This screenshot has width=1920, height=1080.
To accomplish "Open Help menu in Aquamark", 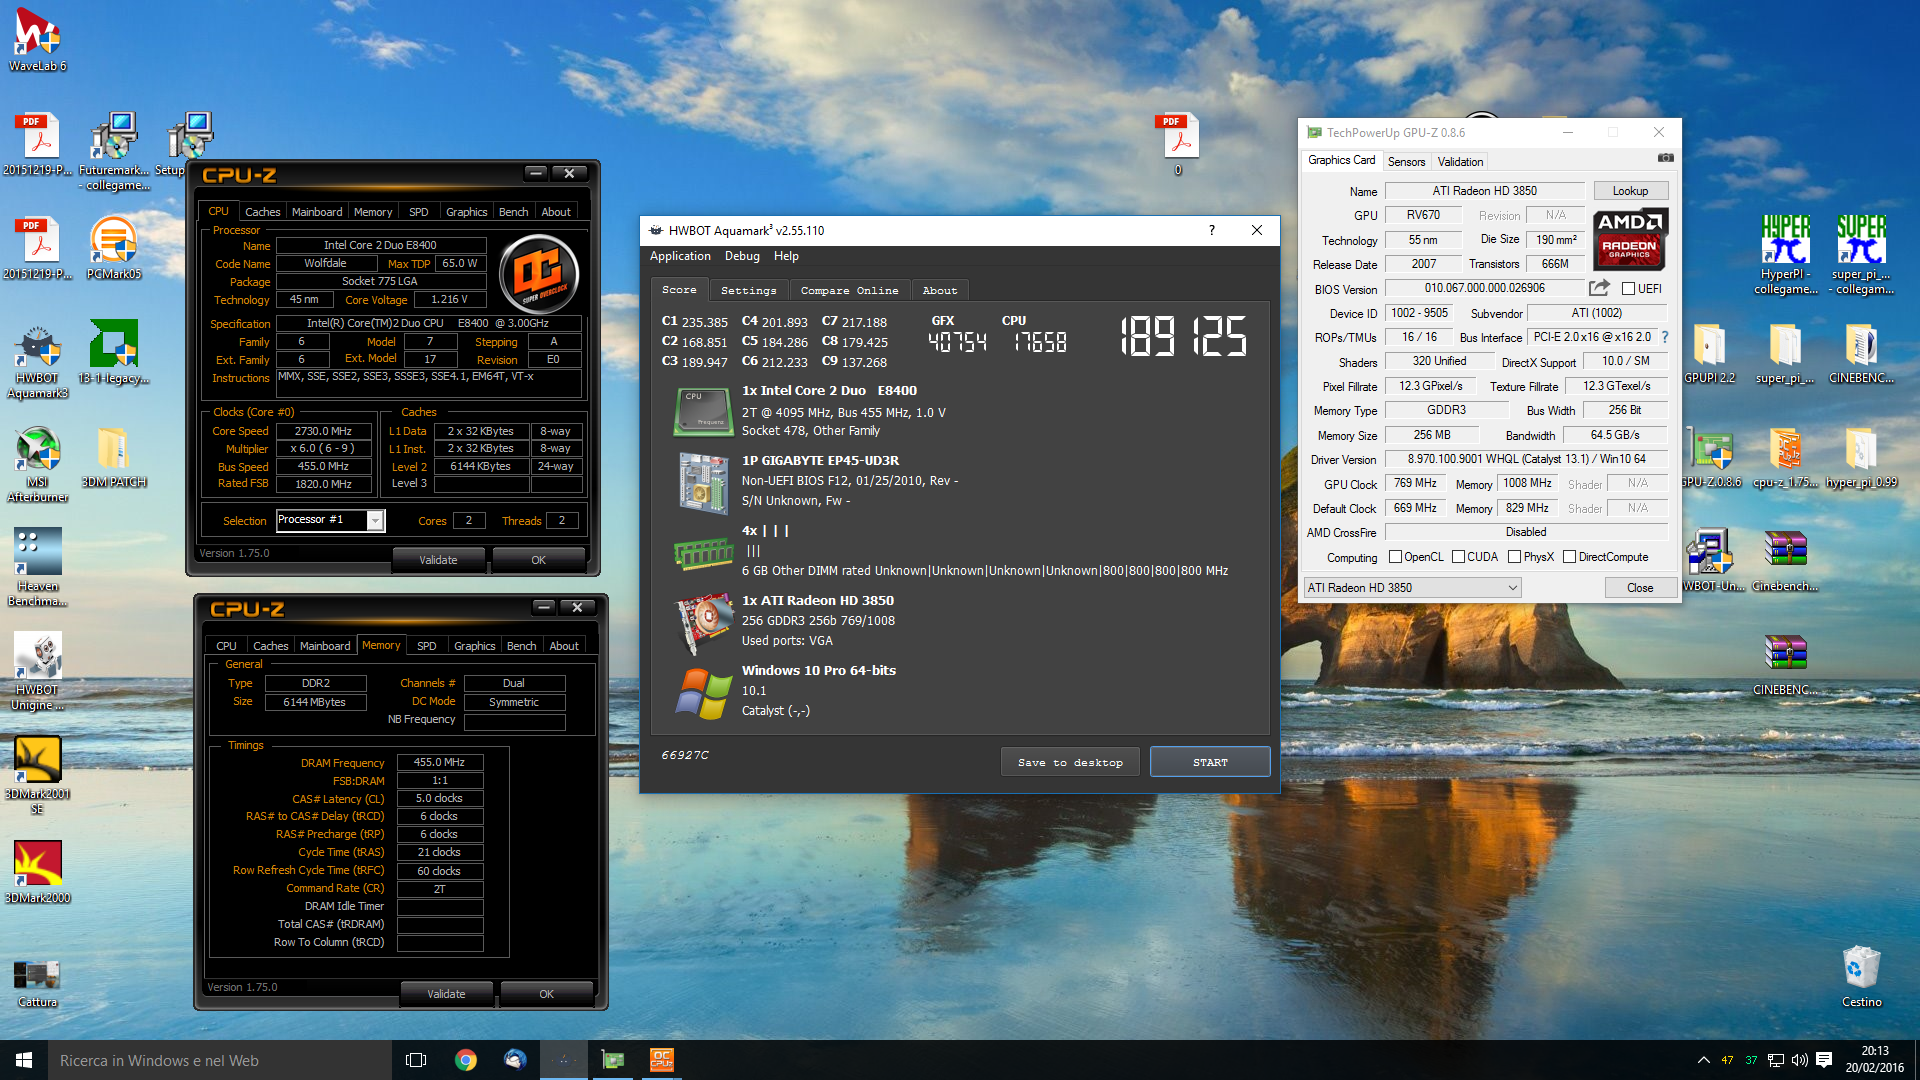I will [786, 256].
